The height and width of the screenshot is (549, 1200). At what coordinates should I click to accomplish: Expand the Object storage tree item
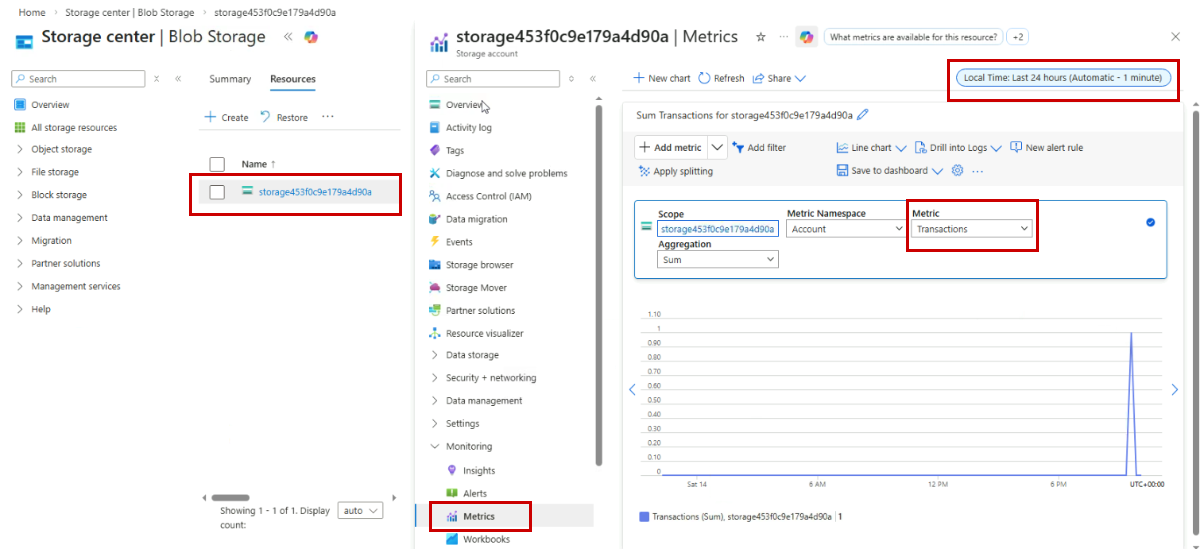pyautogui.click(x=20, y=150)
